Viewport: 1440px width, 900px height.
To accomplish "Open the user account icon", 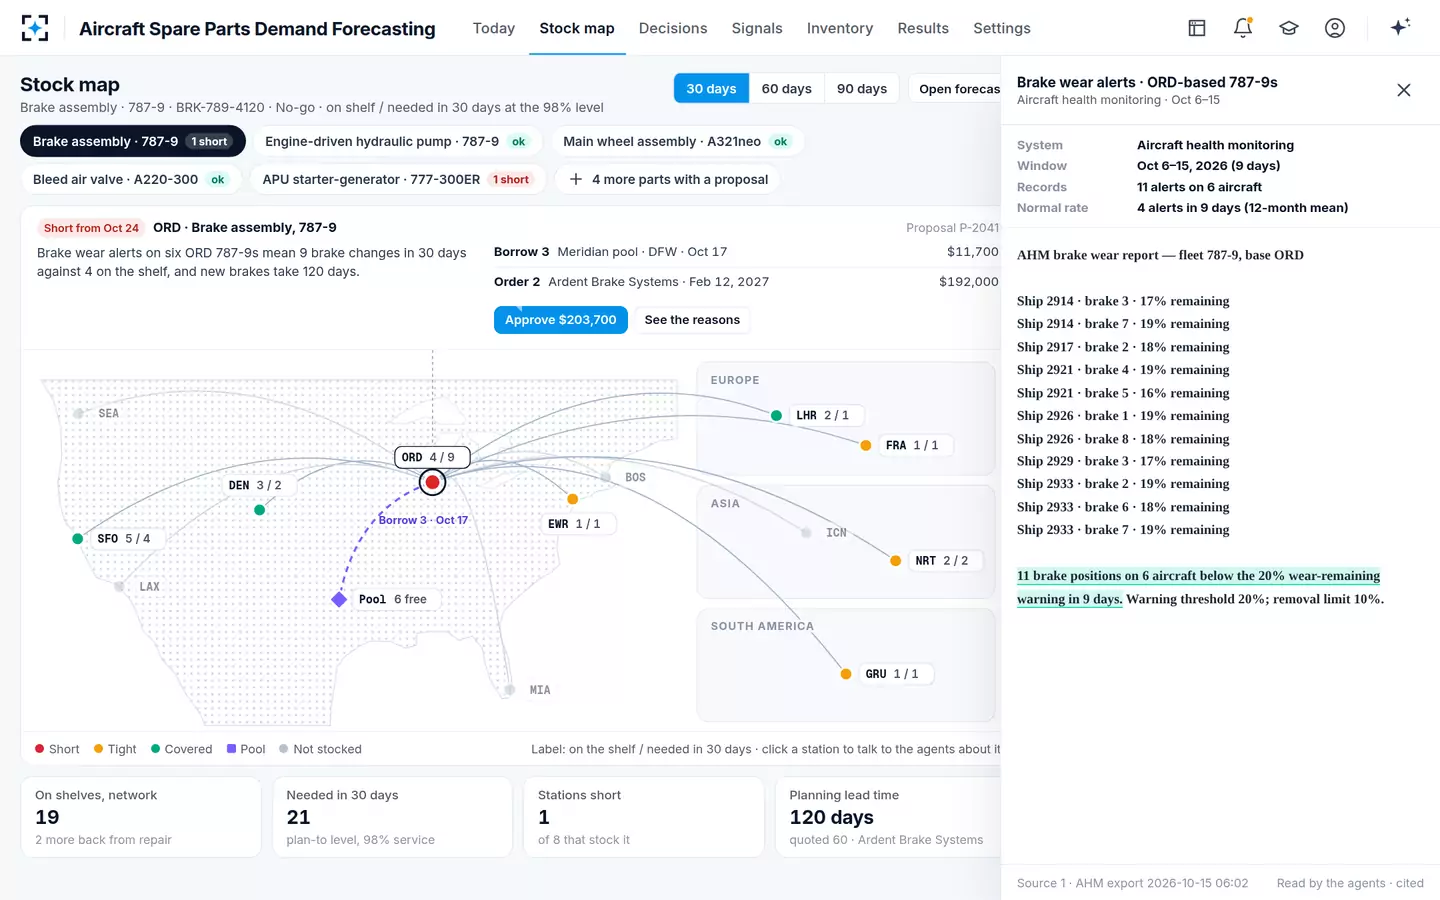I will tap(1335, 28).
